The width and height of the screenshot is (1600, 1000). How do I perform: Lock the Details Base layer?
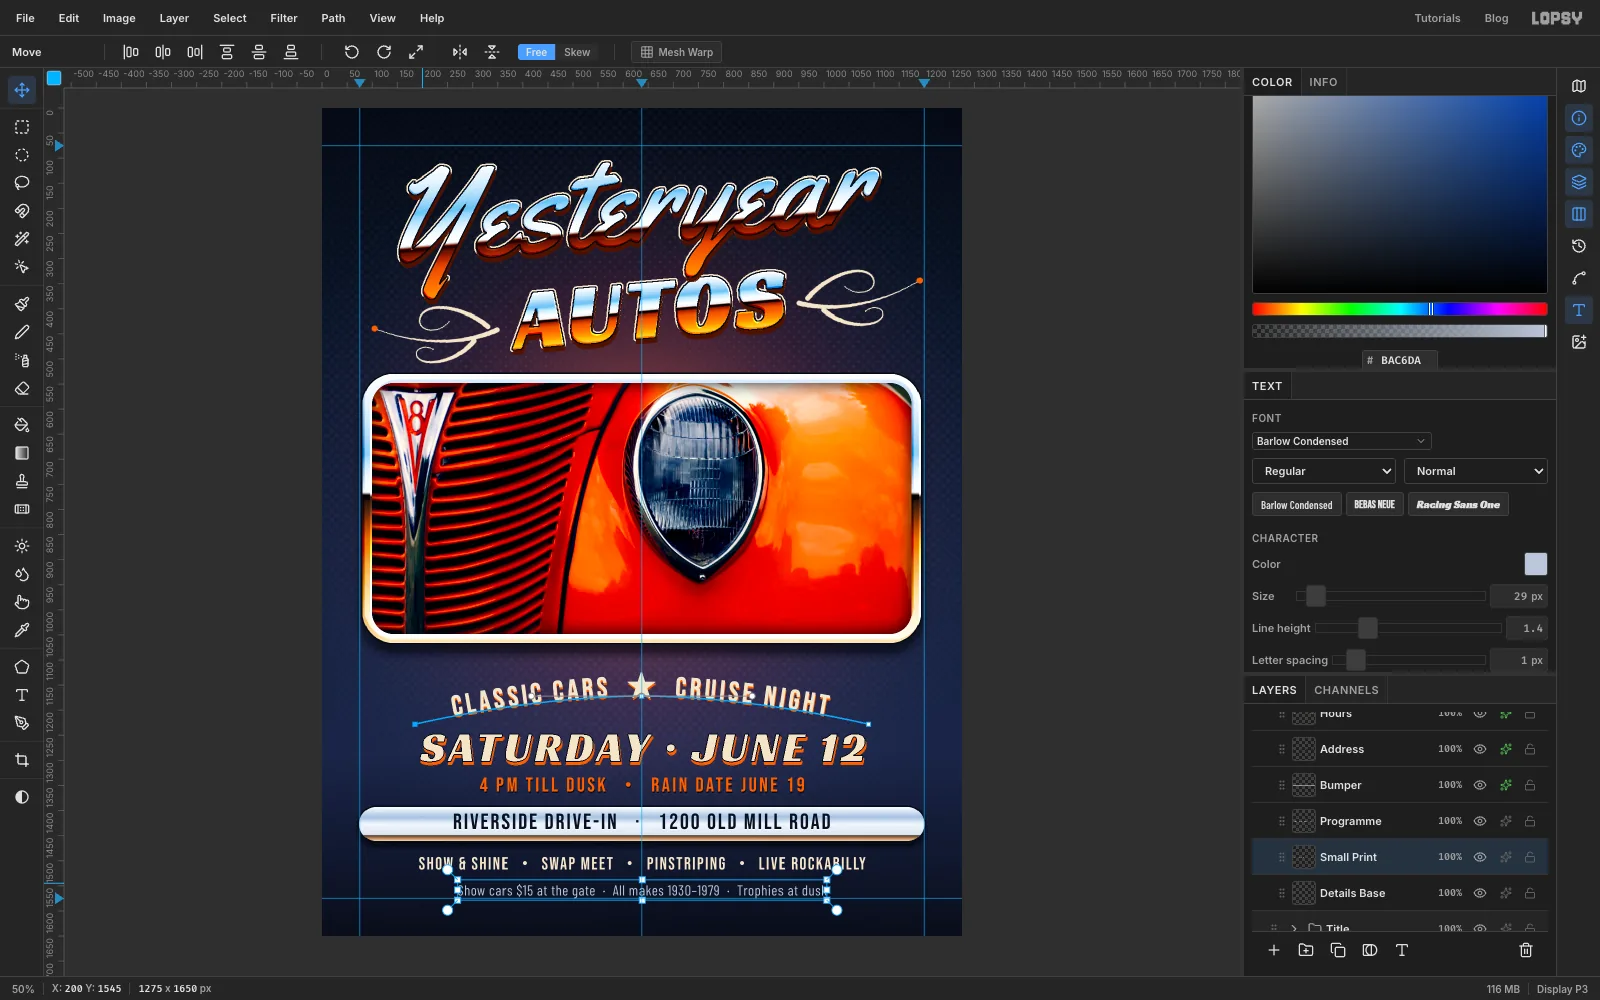[1530, 893]
